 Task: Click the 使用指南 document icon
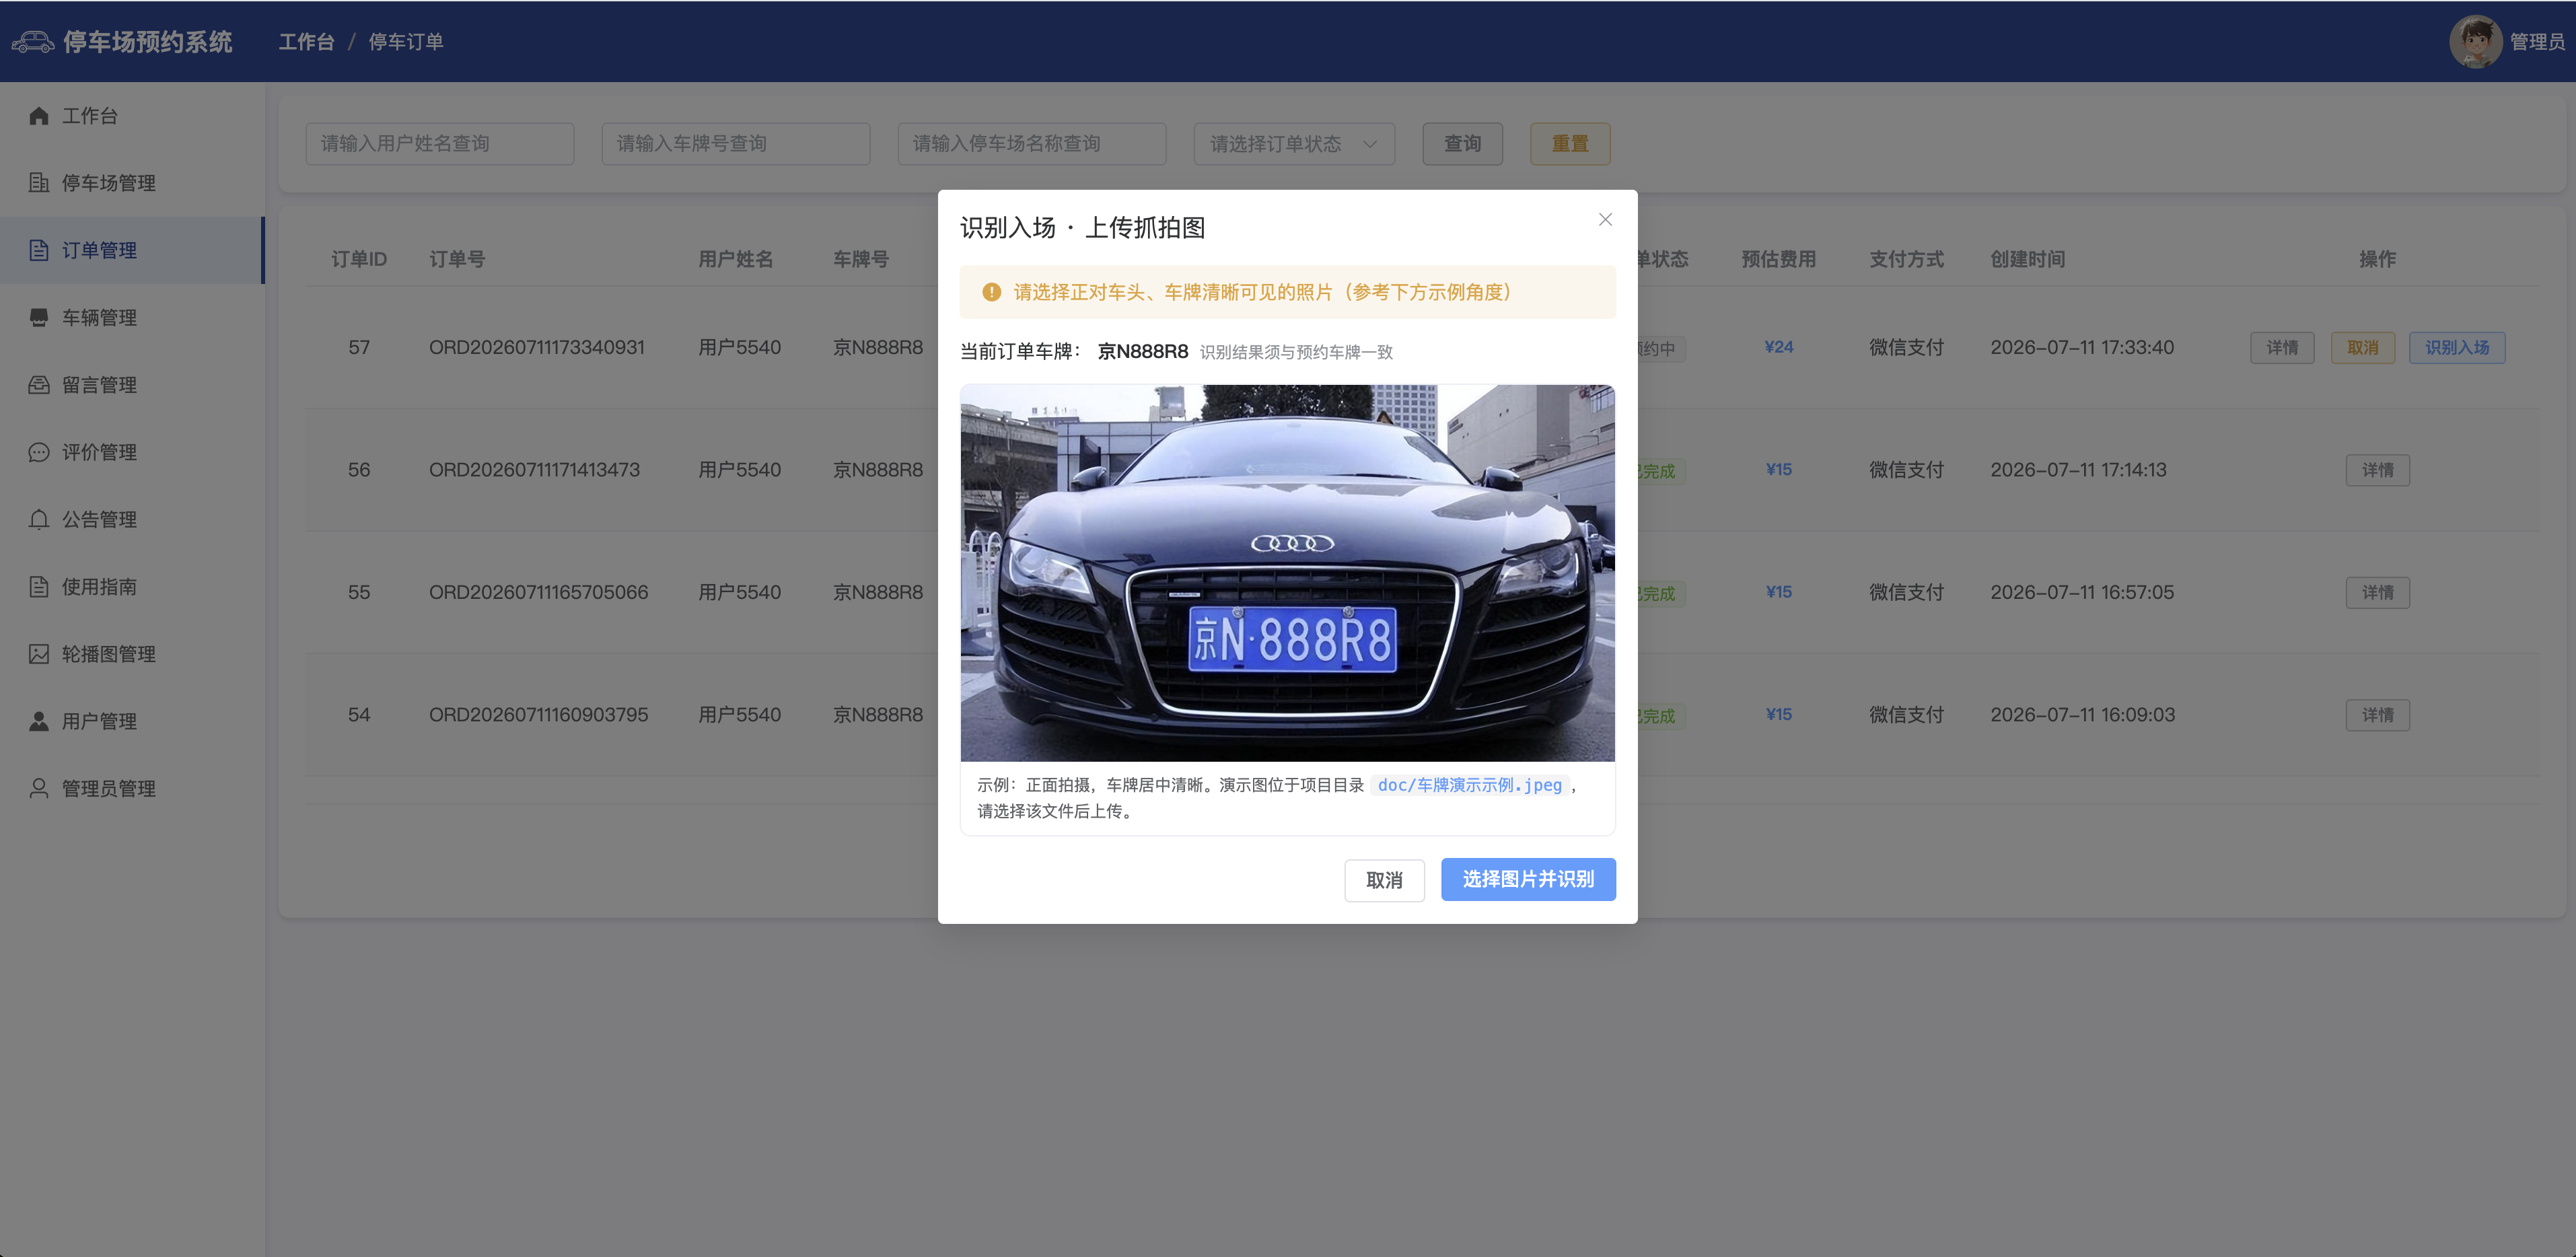(x=39, y=586)
